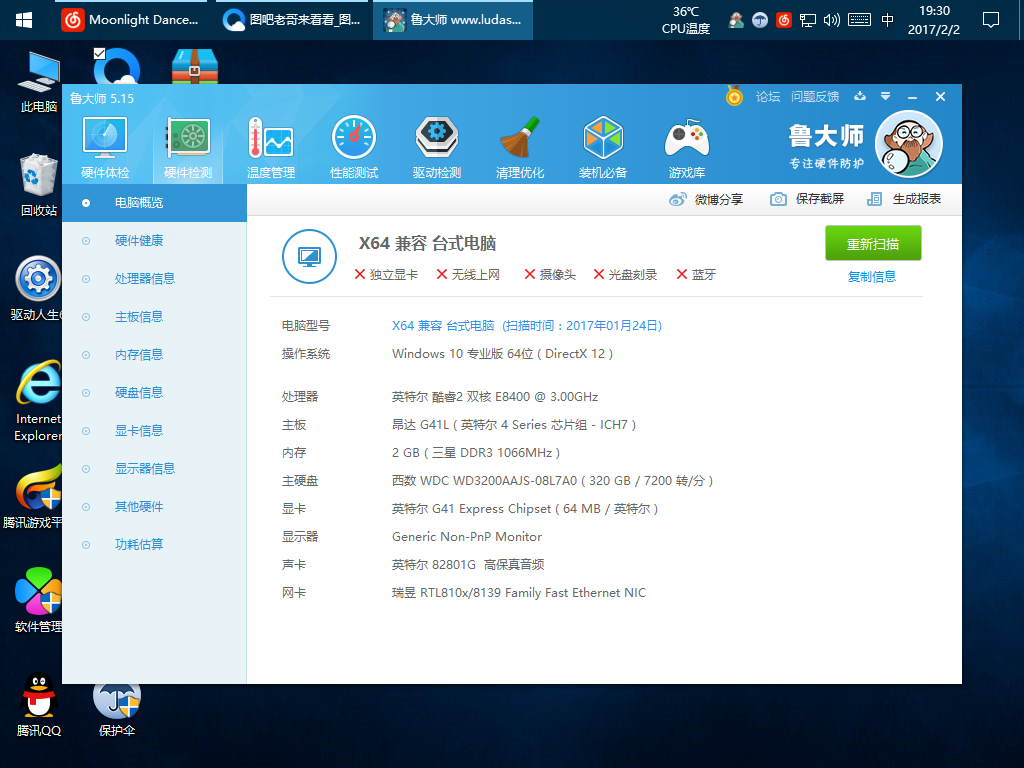Click the gold medal icon in title bar
1024x768 pixels.
[735, 97]
